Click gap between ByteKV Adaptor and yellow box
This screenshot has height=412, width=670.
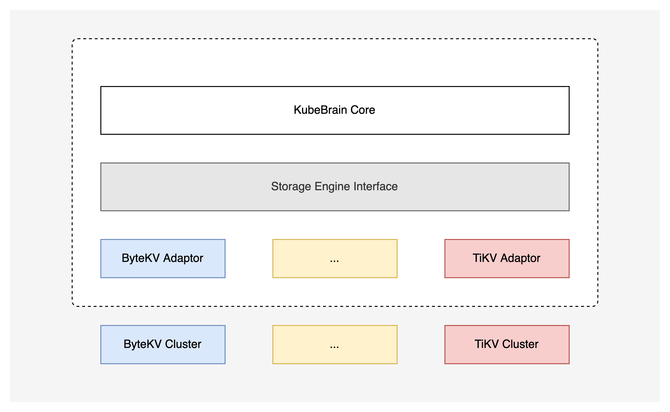(248, 258)
